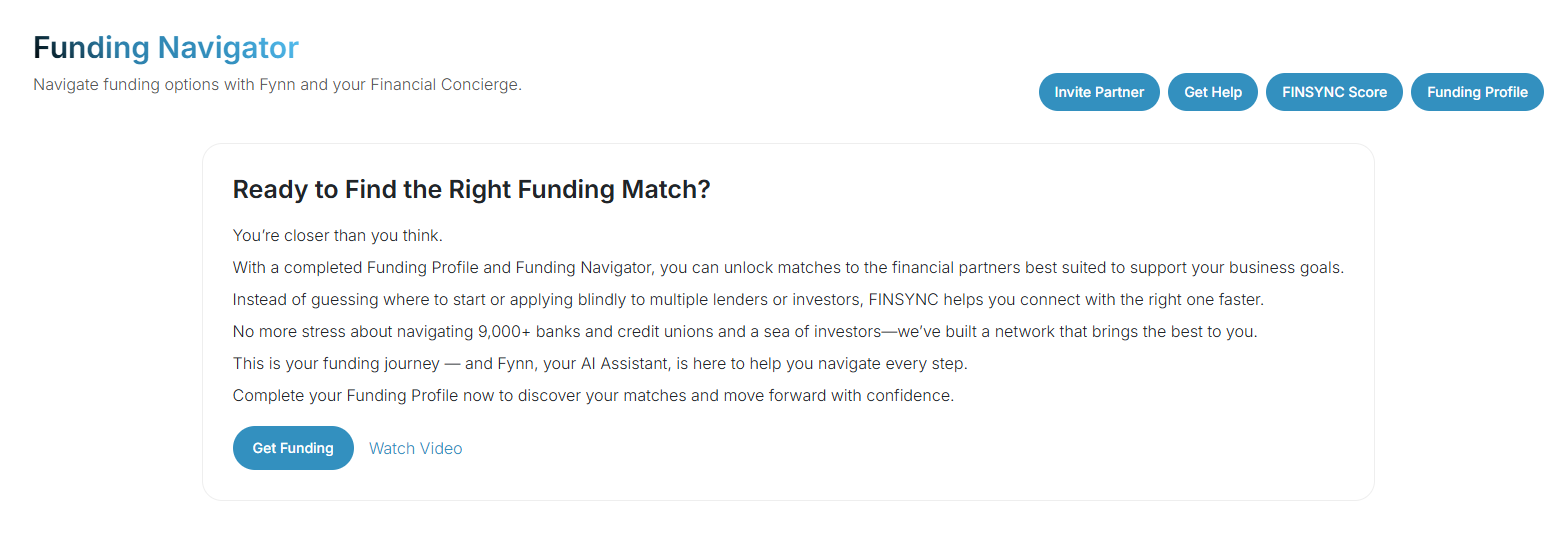Click the Invite Partner button

[x=1099, y=92]
